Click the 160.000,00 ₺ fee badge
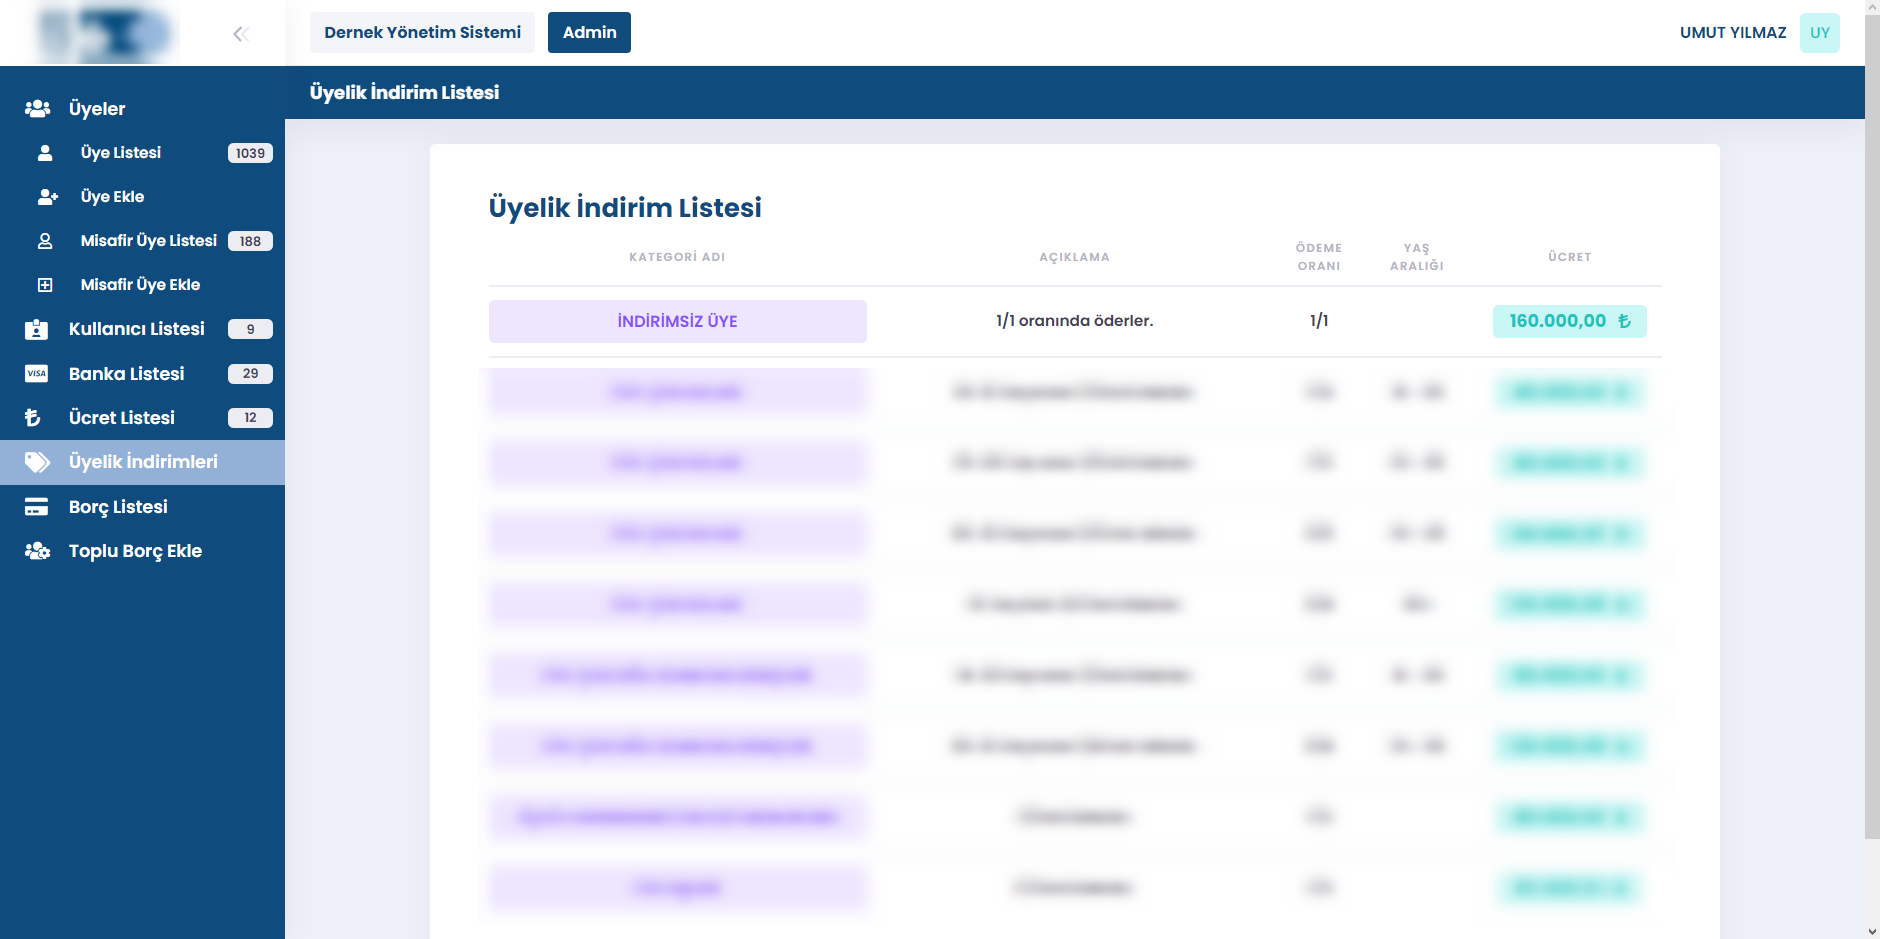Image resolution: width=1880 pixels, height=939 pixels. tap(1569, 321)
